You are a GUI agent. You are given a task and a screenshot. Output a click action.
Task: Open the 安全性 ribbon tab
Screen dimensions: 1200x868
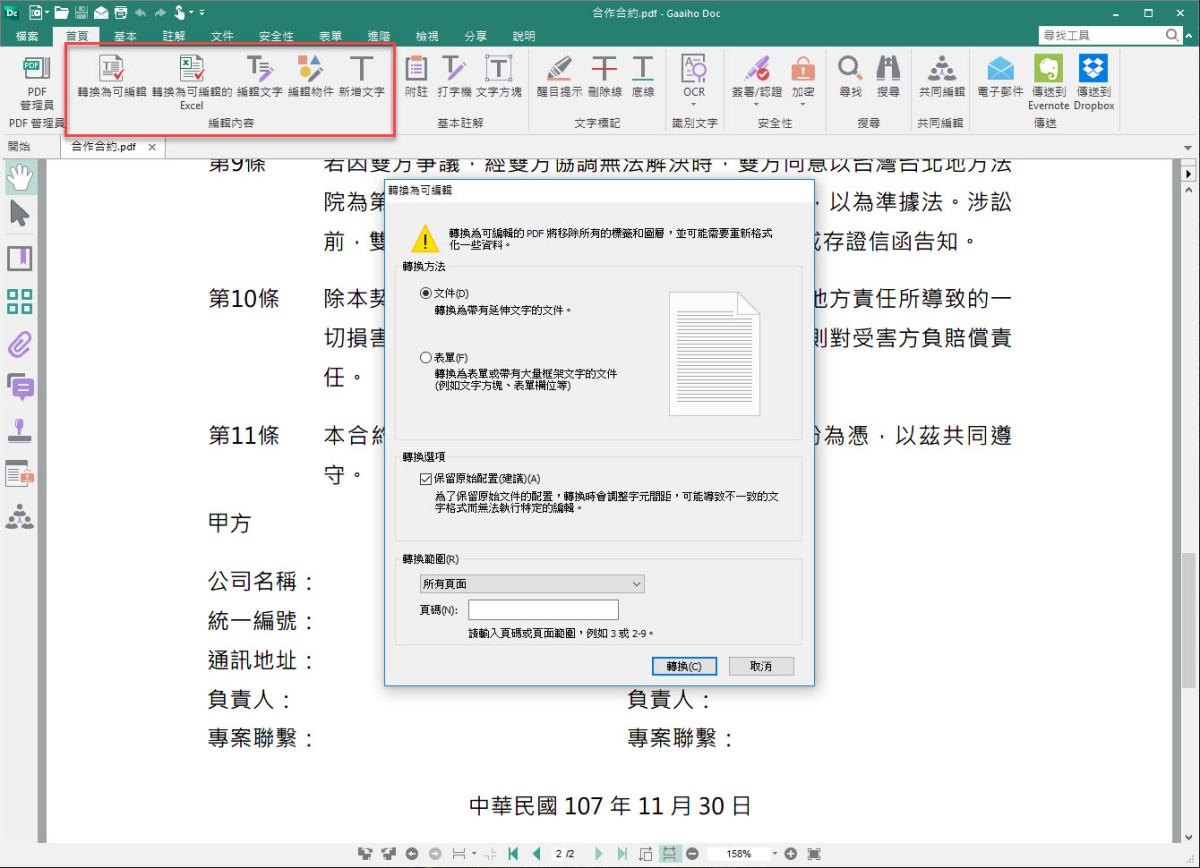[276, 36]
